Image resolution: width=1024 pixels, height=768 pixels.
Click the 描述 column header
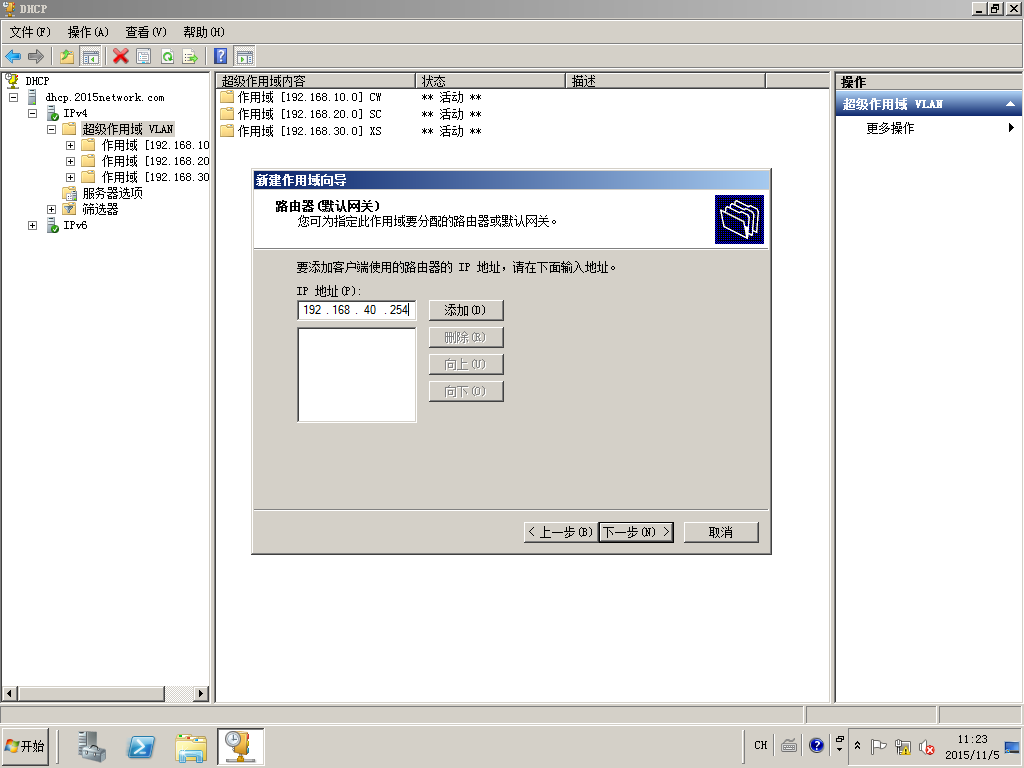pyautogui.click(x=665, y=81)
